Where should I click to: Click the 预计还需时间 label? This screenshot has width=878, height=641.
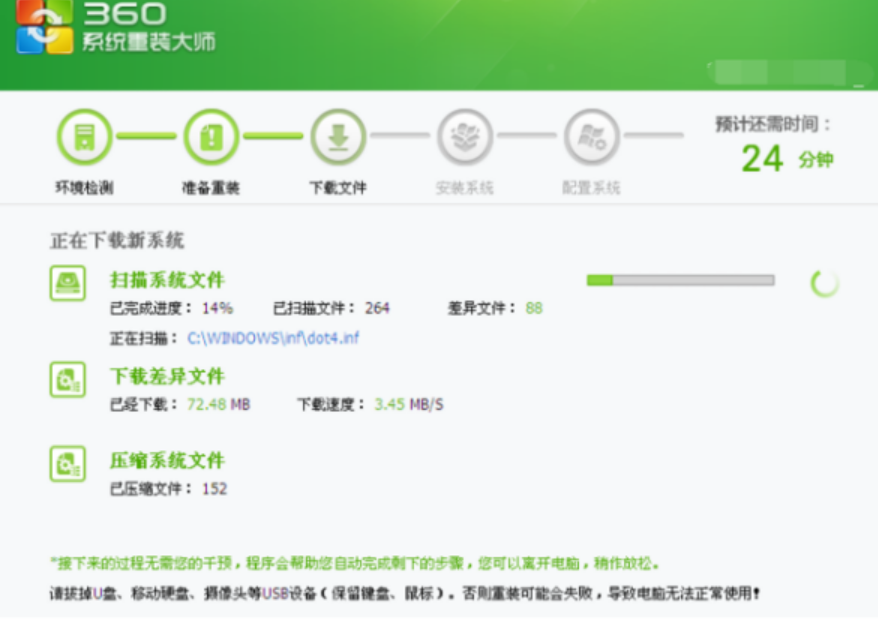point(773,124)
